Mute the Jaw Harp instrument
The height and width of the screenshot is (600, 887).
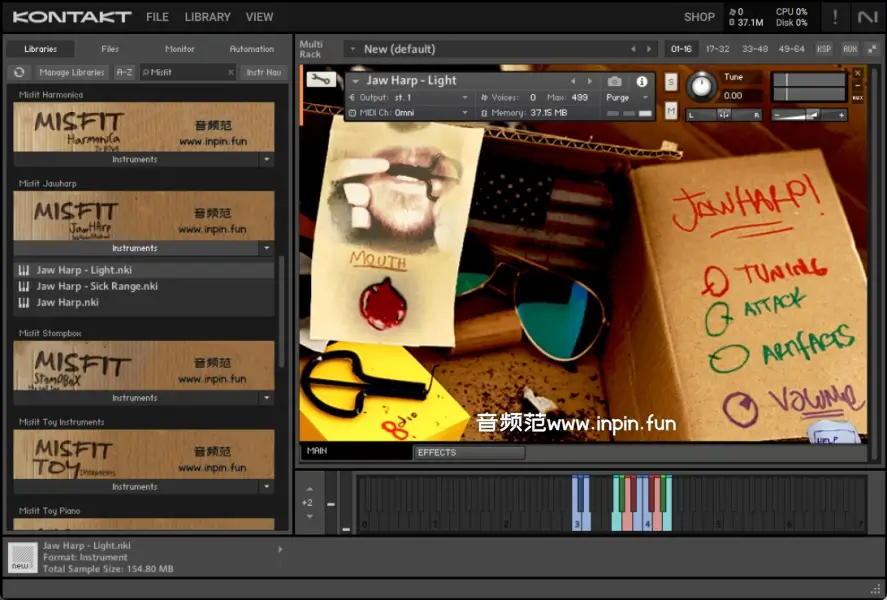670,110
